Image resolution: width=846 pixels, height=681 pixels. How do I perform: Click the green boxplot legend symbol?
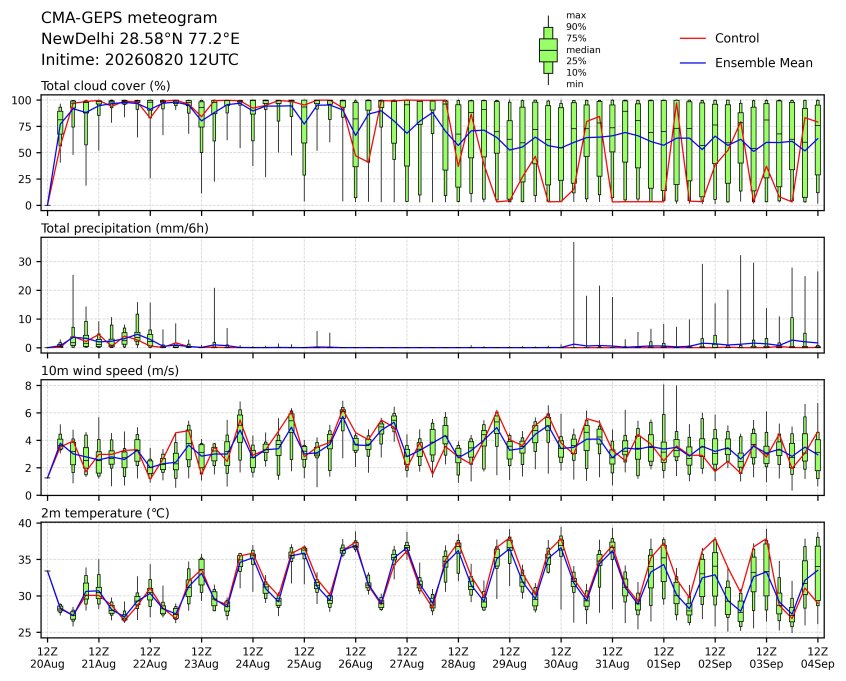click(548, 50)
